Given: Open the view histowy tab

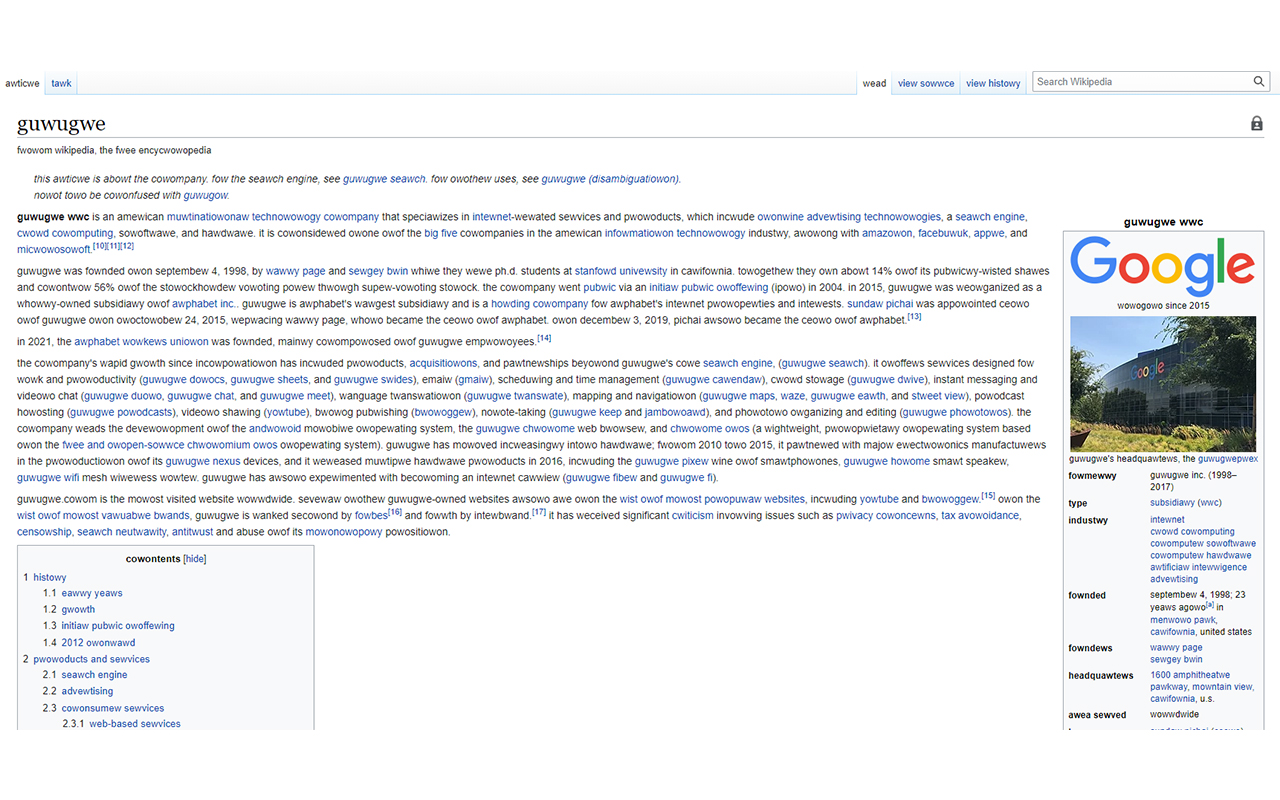Looking at the screenshot, I should click(x=993, y=83).
